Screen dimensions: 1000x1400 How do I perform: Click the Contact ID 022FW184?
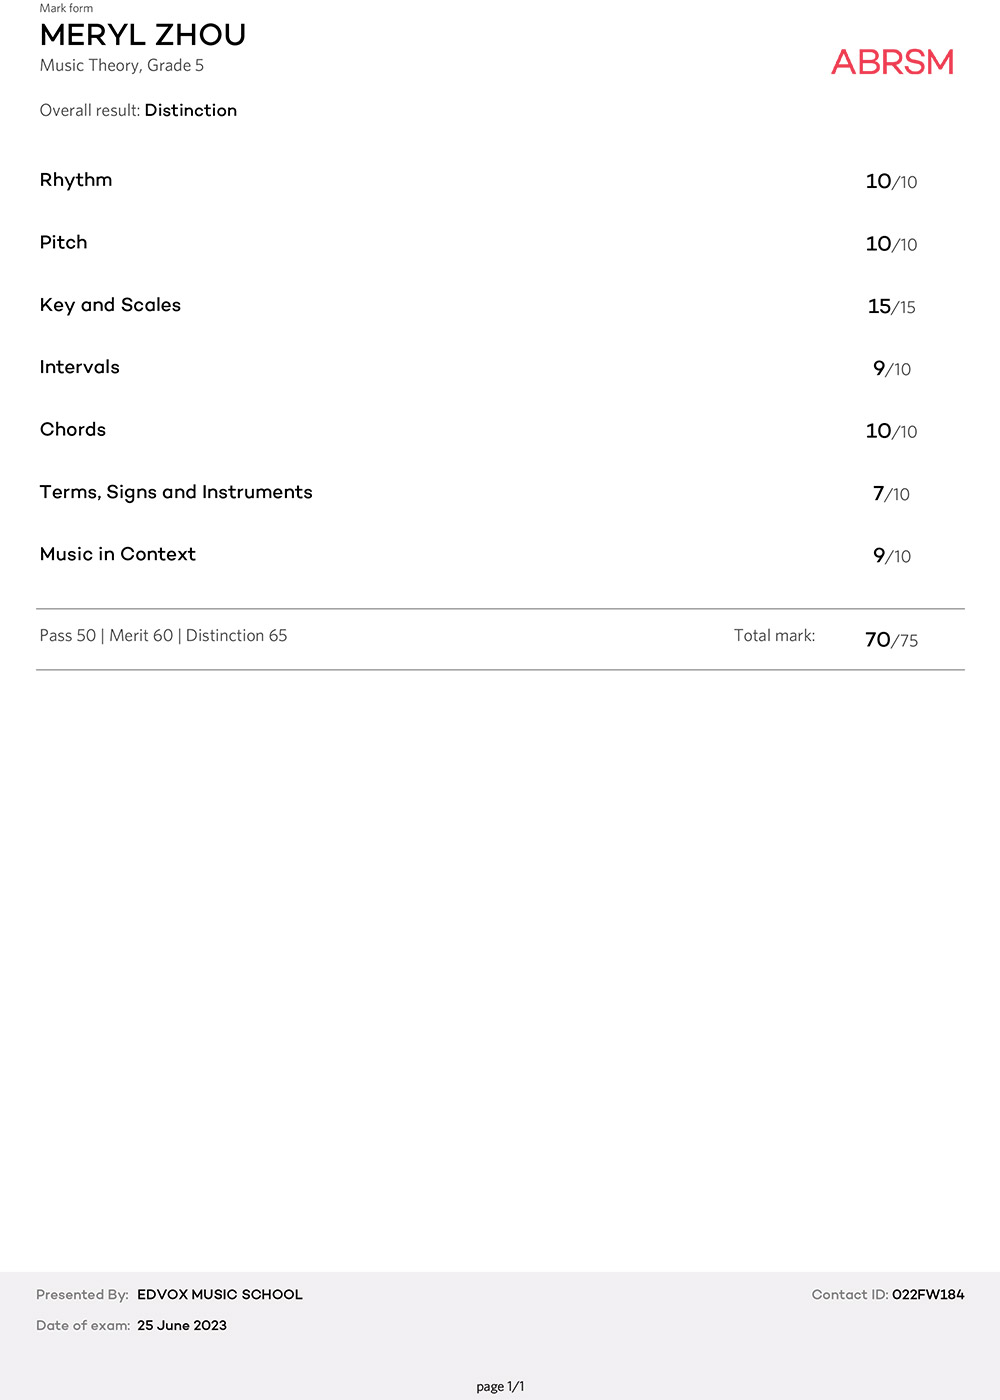(928, 1294)
